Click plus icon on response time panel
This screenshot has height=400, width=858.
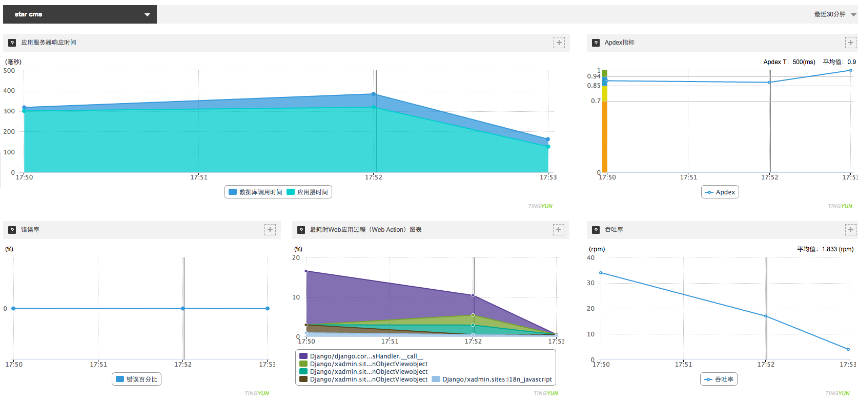click(559, 42)
